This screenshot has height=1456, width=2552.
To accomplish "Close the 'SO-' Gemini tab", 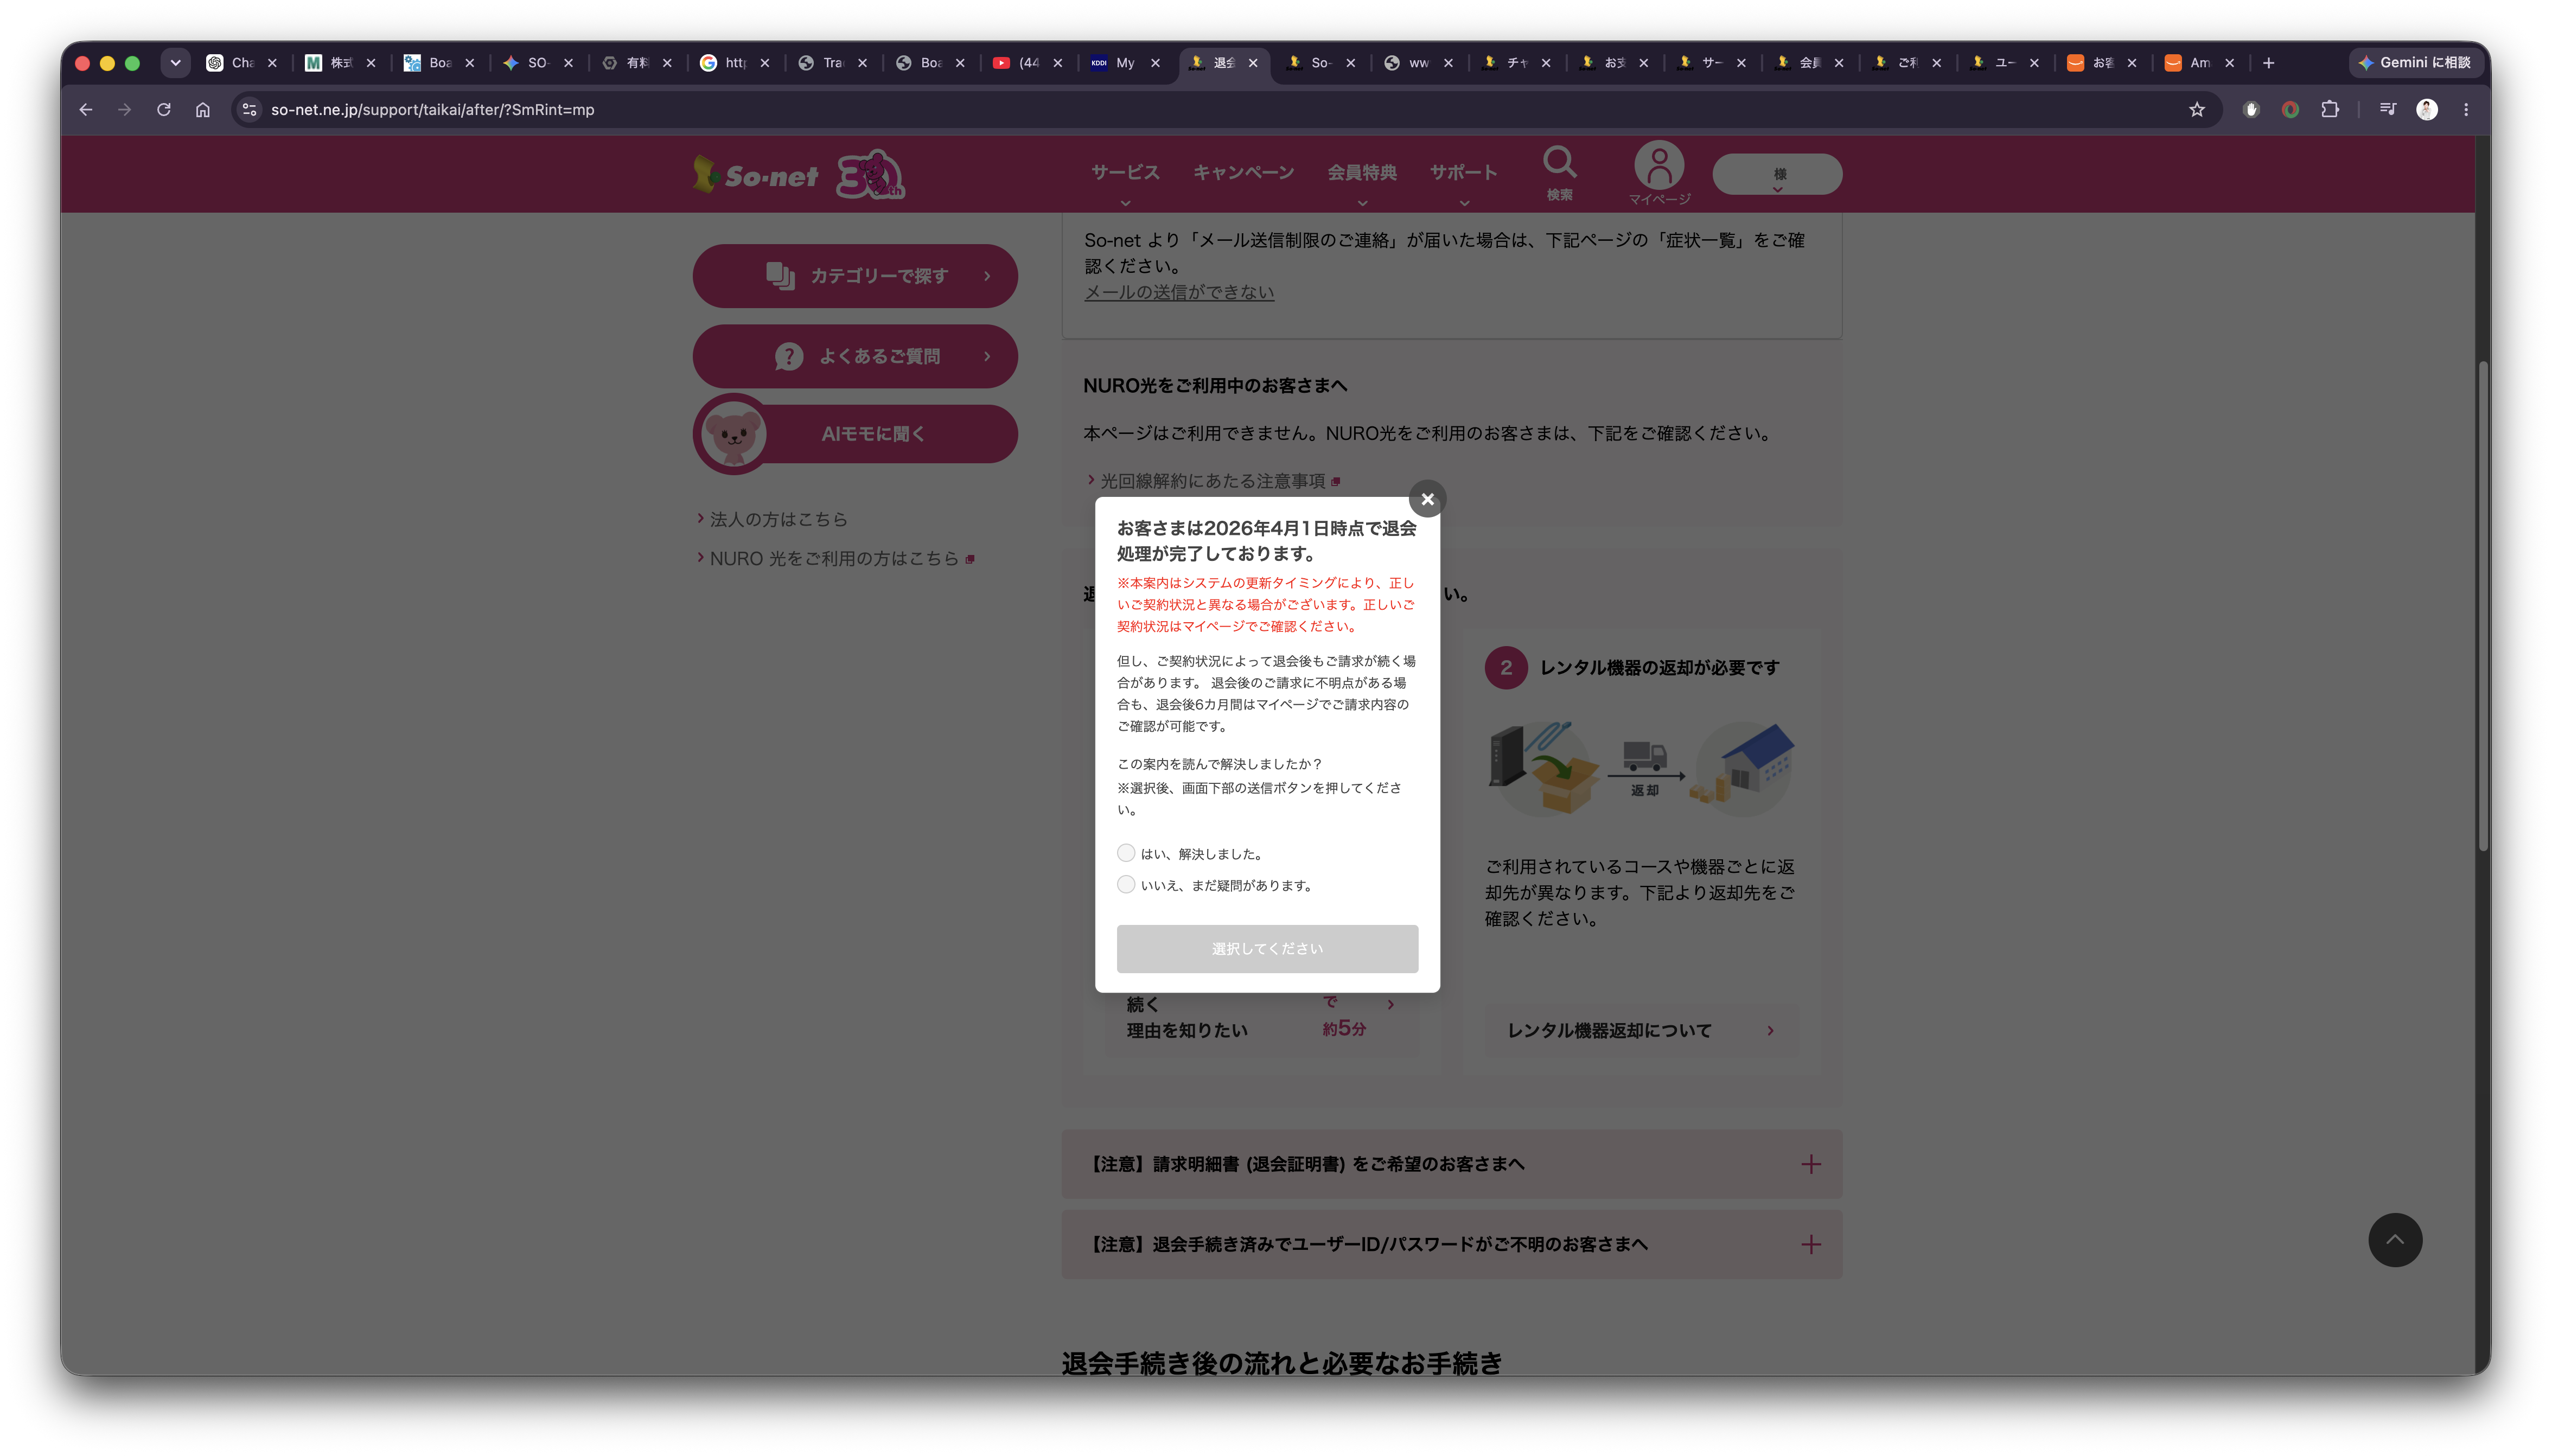I will [x=568, y=62].
